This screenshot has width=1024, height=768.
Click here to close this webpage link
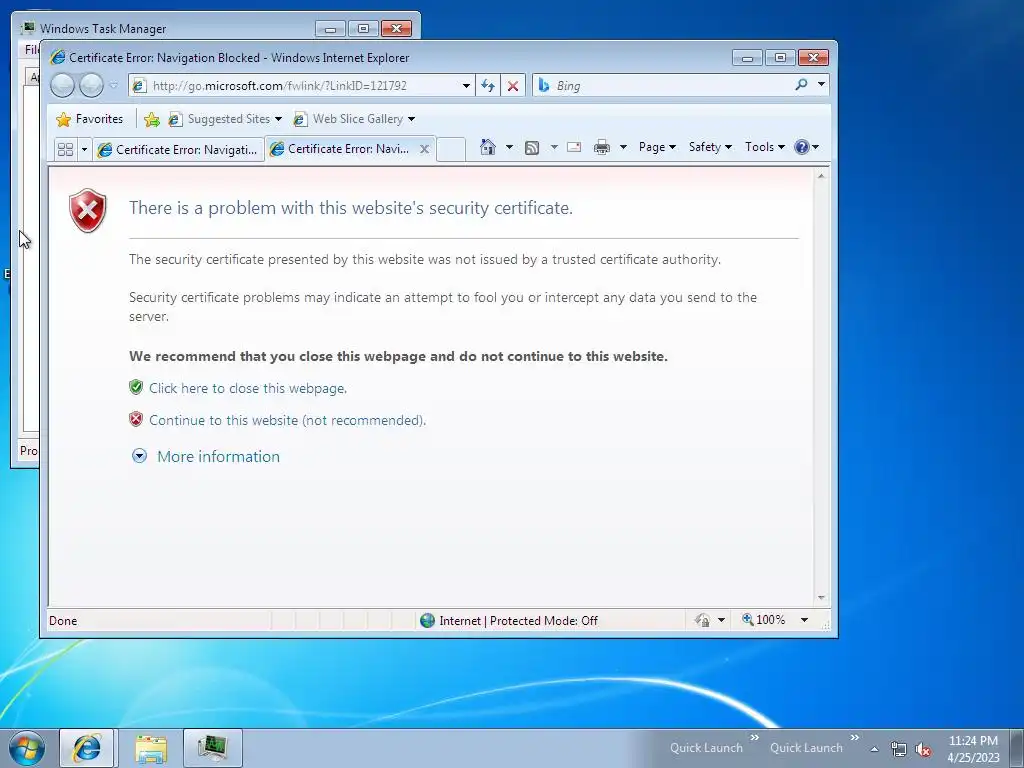point(248,388)
